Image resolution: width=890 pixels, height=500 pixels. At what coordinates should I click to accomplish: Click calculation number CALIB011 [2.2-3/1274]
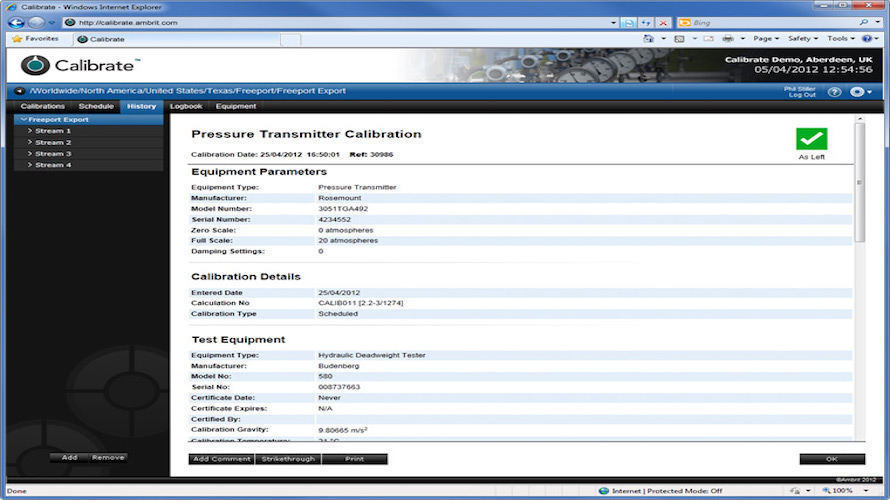pyautogui.click(x=360, y=303)
